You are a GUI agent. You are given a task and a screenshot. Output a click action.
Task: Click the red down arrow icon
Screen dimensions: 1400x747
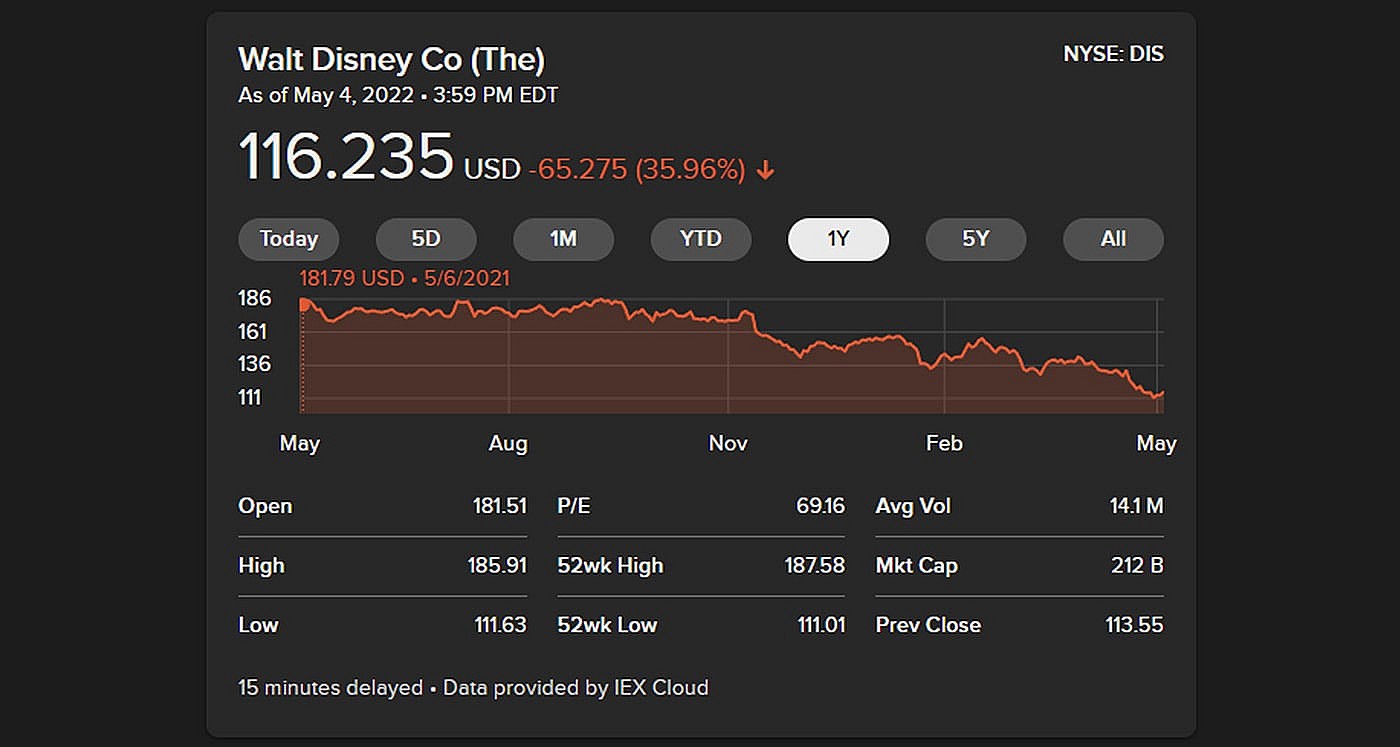point(765,171)
